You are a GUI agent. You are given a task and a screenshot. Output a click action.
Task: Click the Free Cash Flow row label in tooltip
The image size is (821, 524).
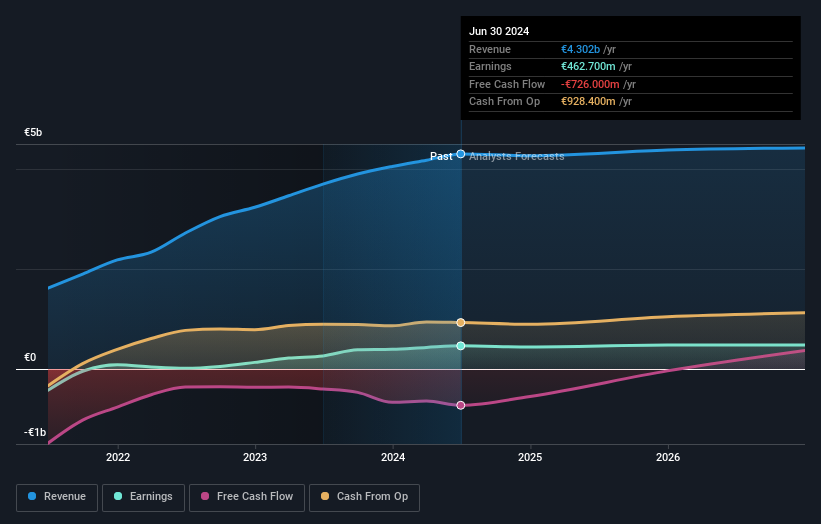pos(507,84)
